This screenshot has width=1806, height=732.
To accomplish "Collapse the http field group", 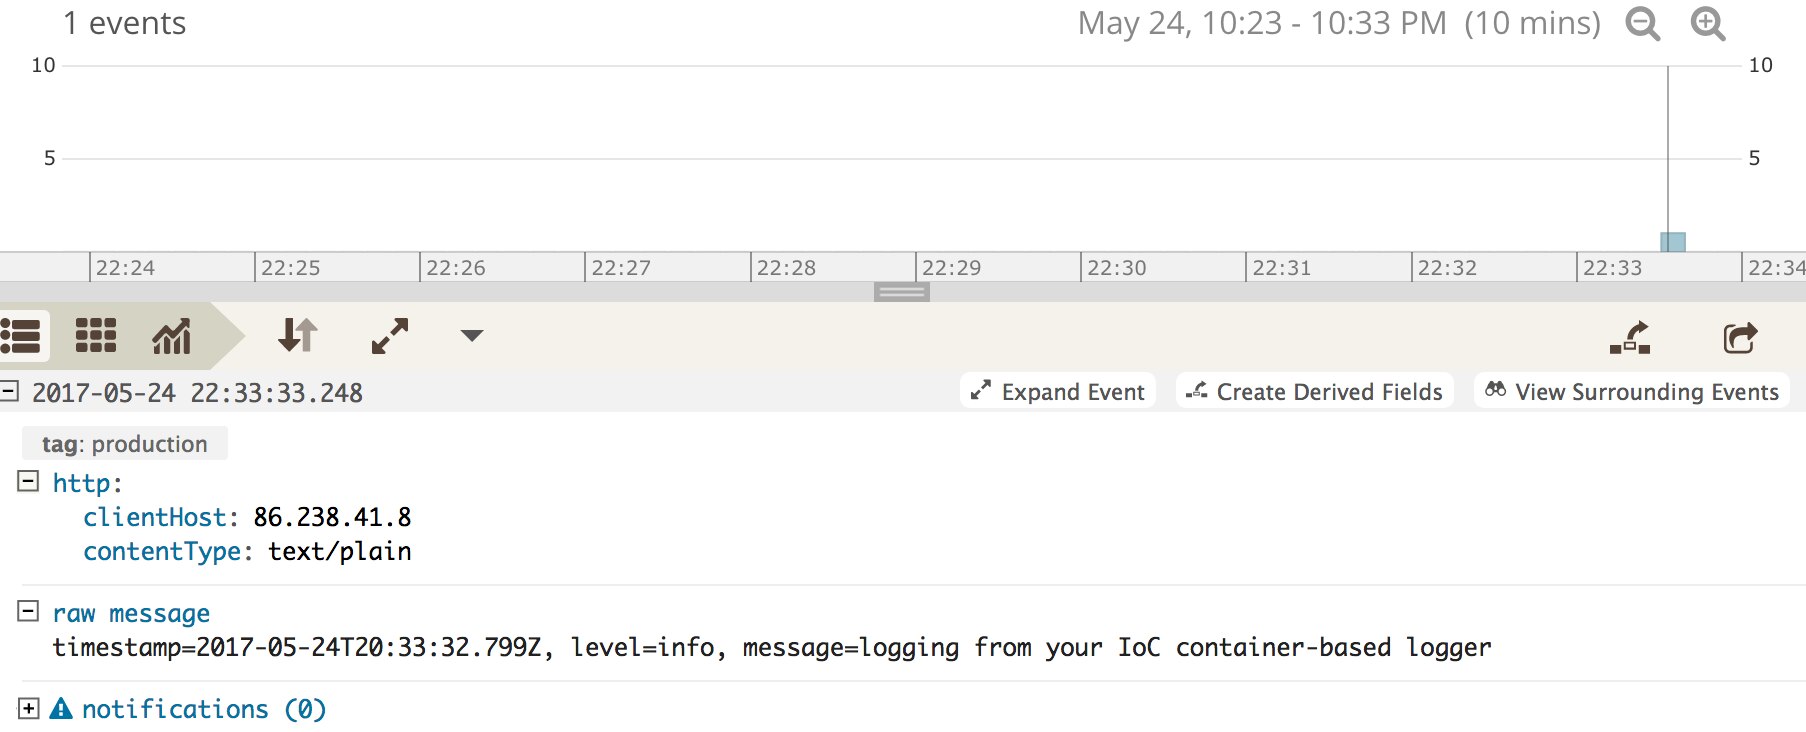I will click(x=29, y=483).
